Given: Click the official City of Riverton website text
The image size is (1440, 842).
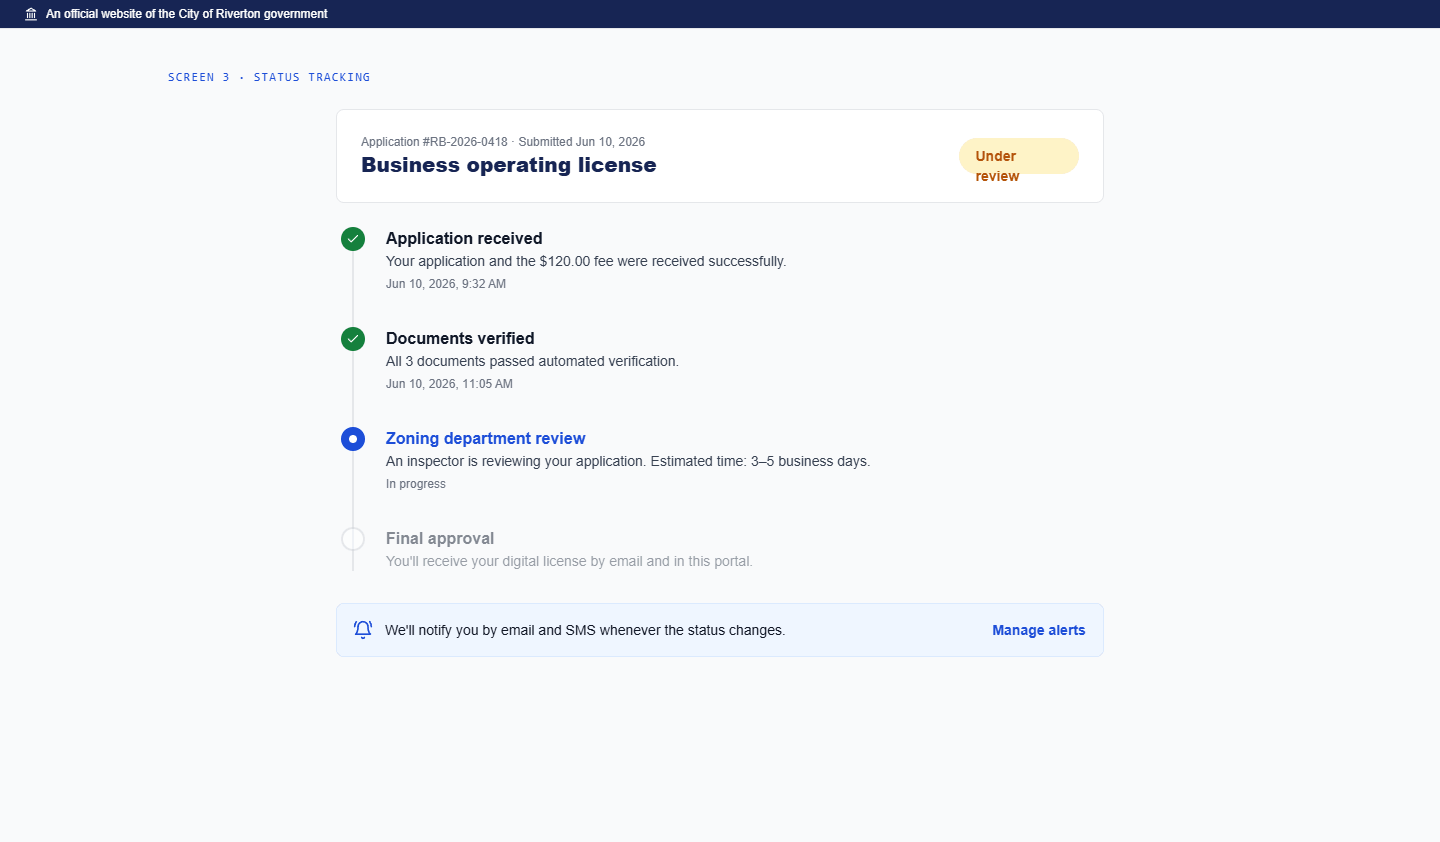Looking at the screenshot, I should tap(187, 14).
